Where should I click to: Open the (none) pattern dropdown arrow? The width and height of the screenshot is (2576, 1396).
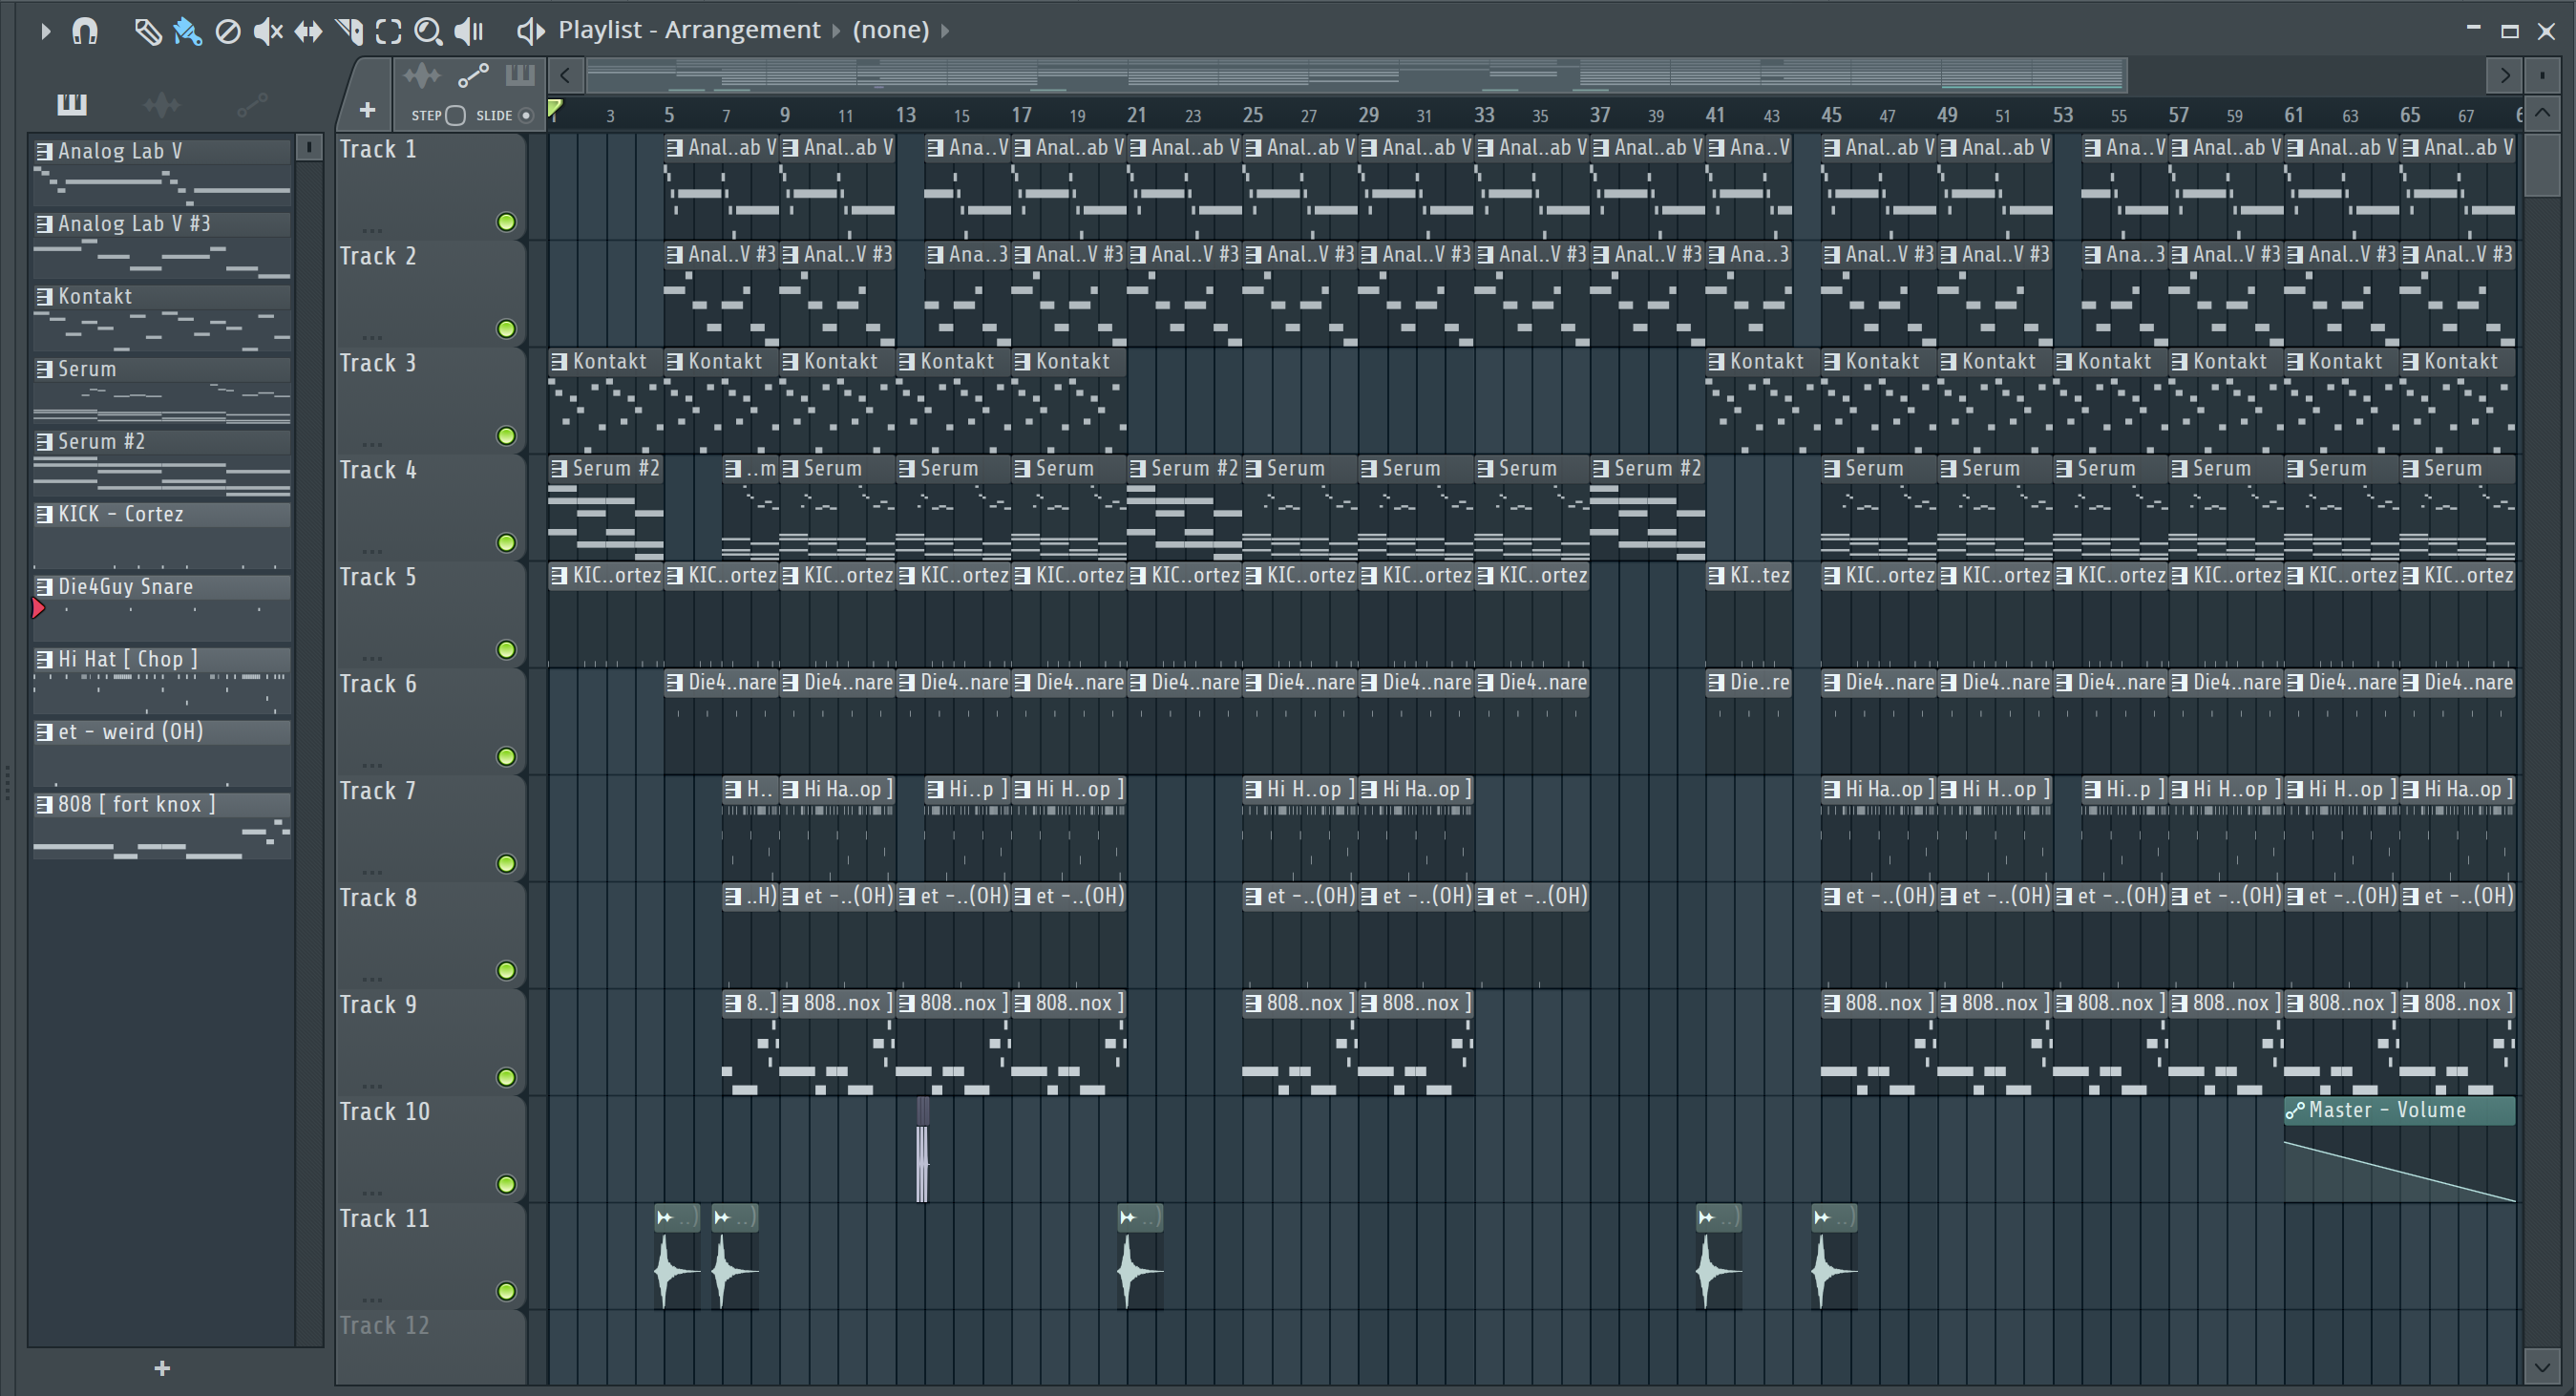click(944, 31)
